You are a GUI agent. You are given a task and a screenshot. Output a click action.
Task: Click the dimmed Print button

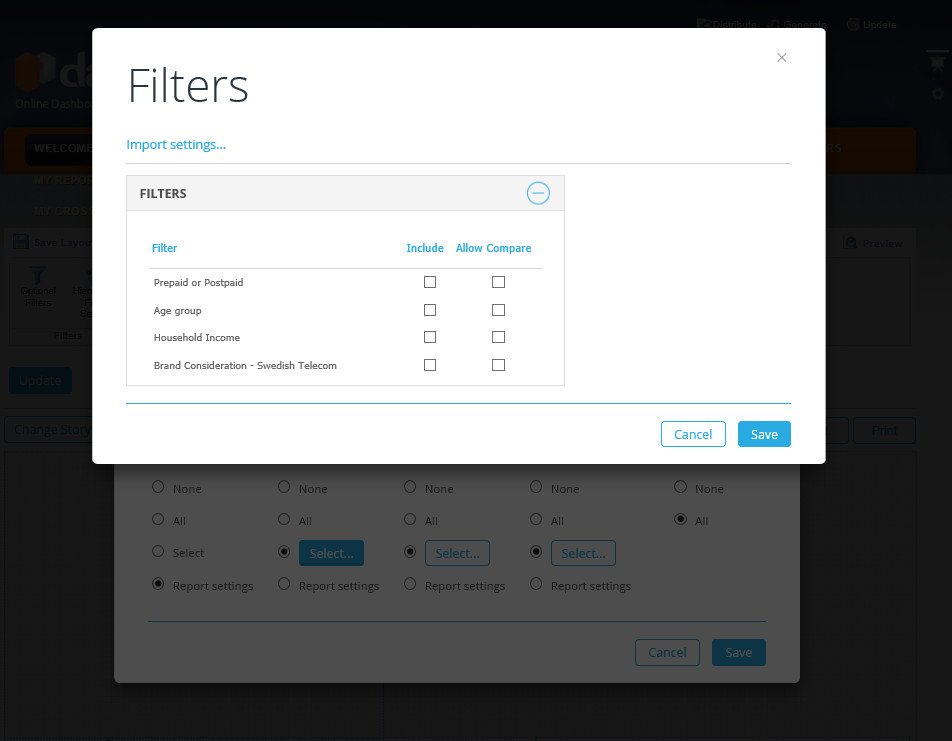point(884,431)
